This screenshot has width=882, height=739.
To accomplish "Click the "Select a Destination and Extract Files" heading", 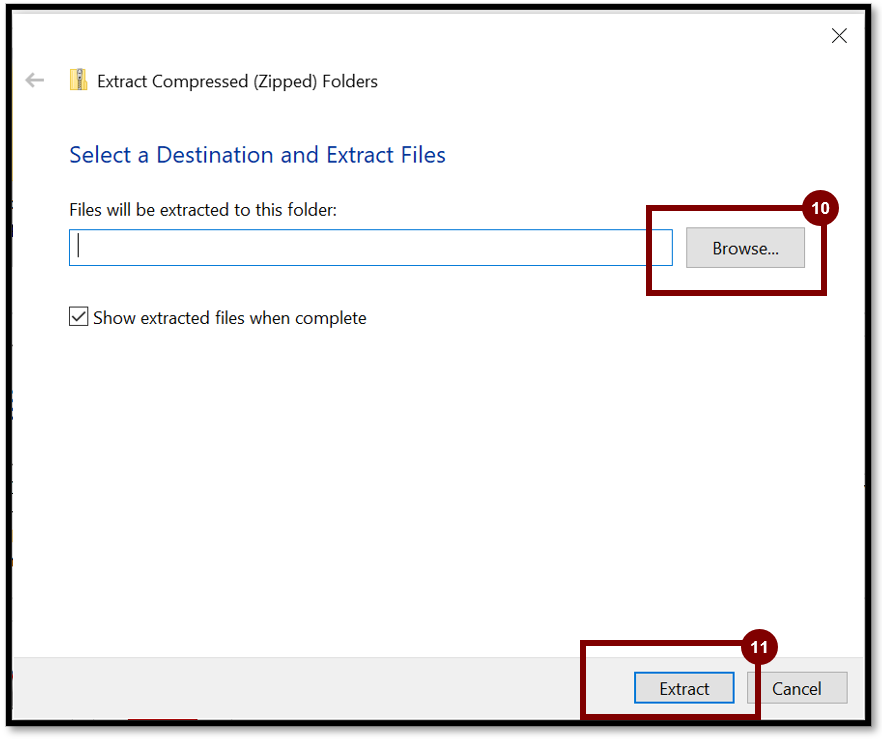I will (x=257, y=155).
